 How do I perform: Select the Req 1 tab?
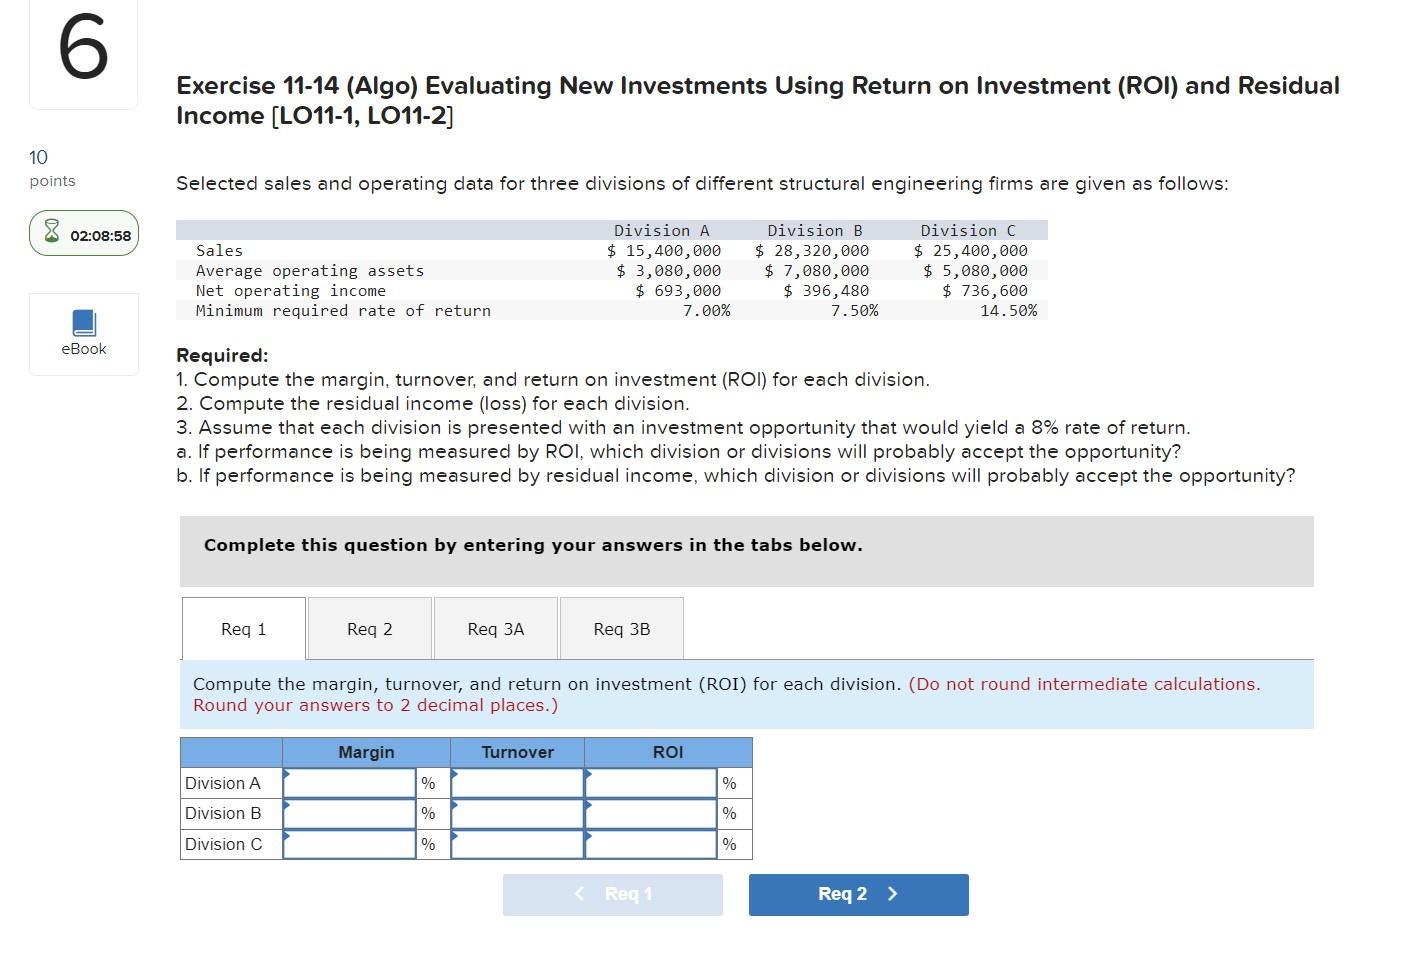coord(243,628)
